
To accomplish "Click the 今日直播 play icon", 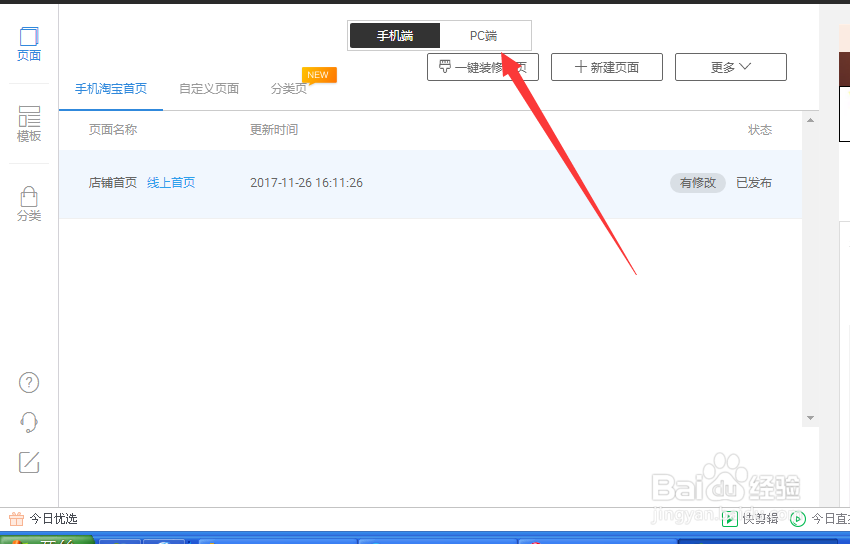I will click(x=798, y=519).
